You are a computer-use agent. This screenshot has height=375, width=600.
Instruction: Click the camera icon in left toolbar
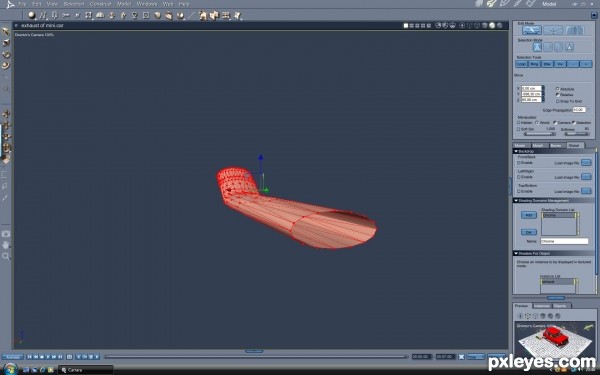[6, 233]
